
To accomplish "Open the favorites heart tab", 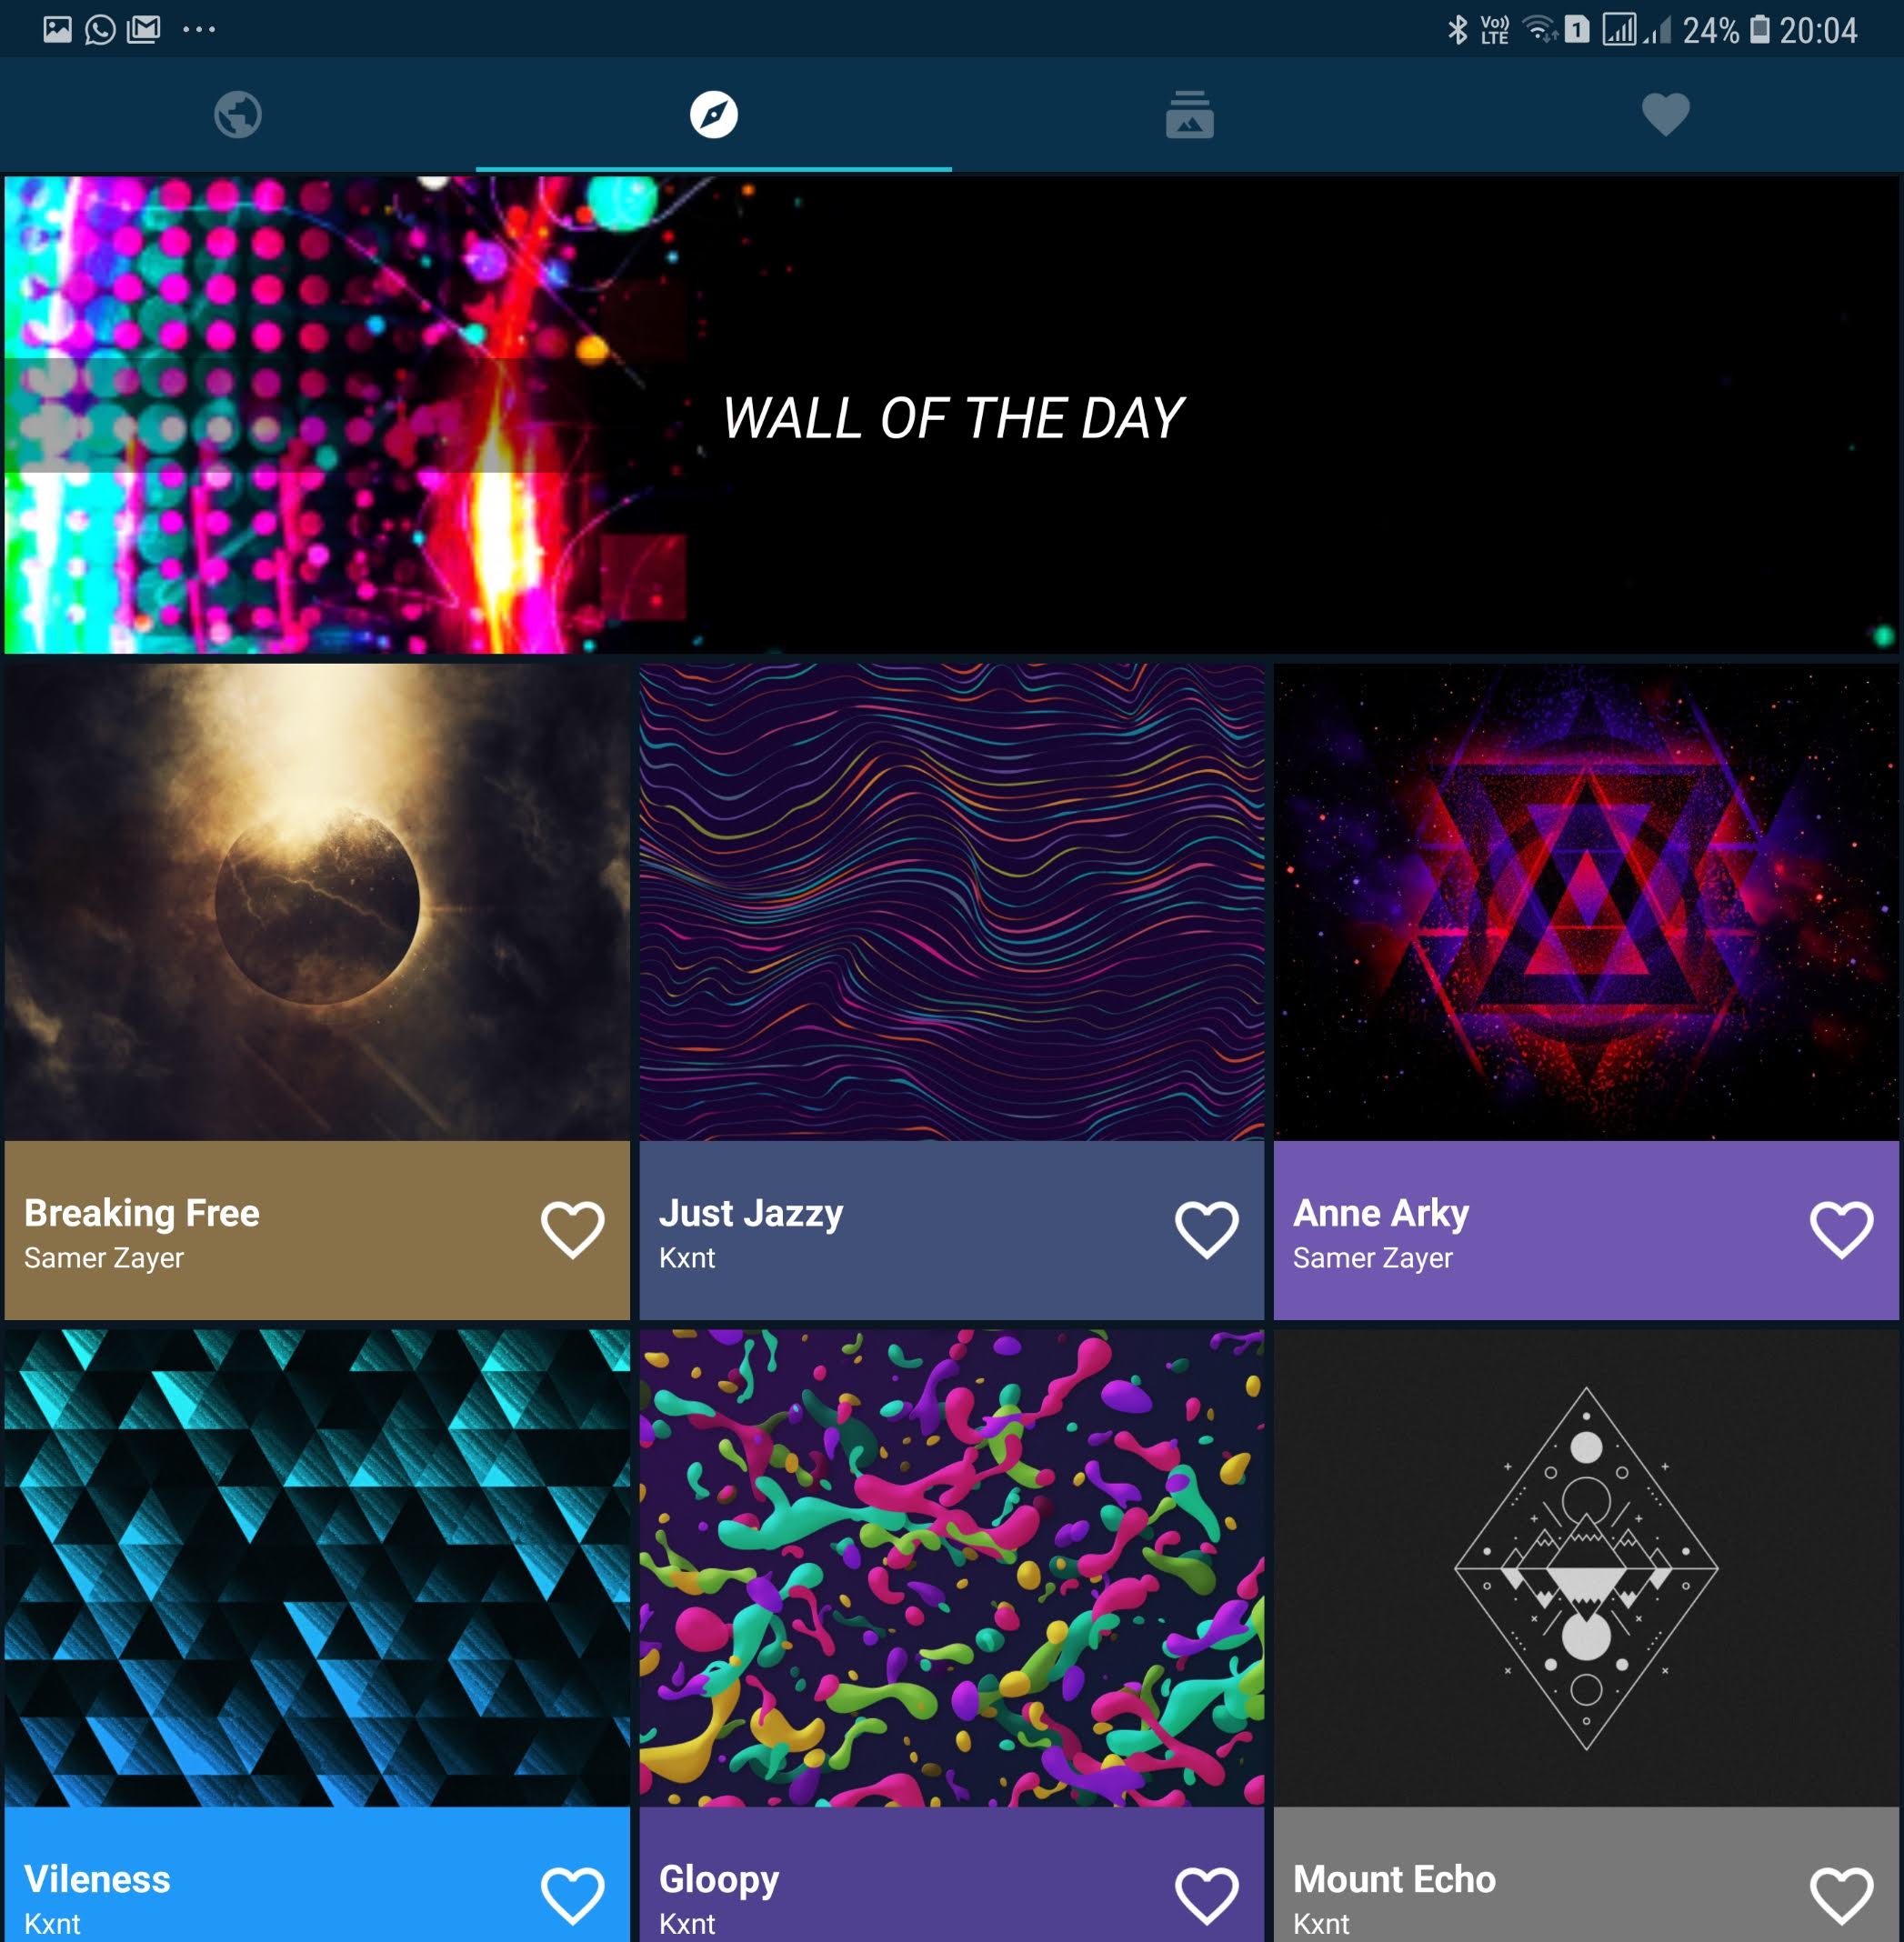I will [x=1665, y=114].
